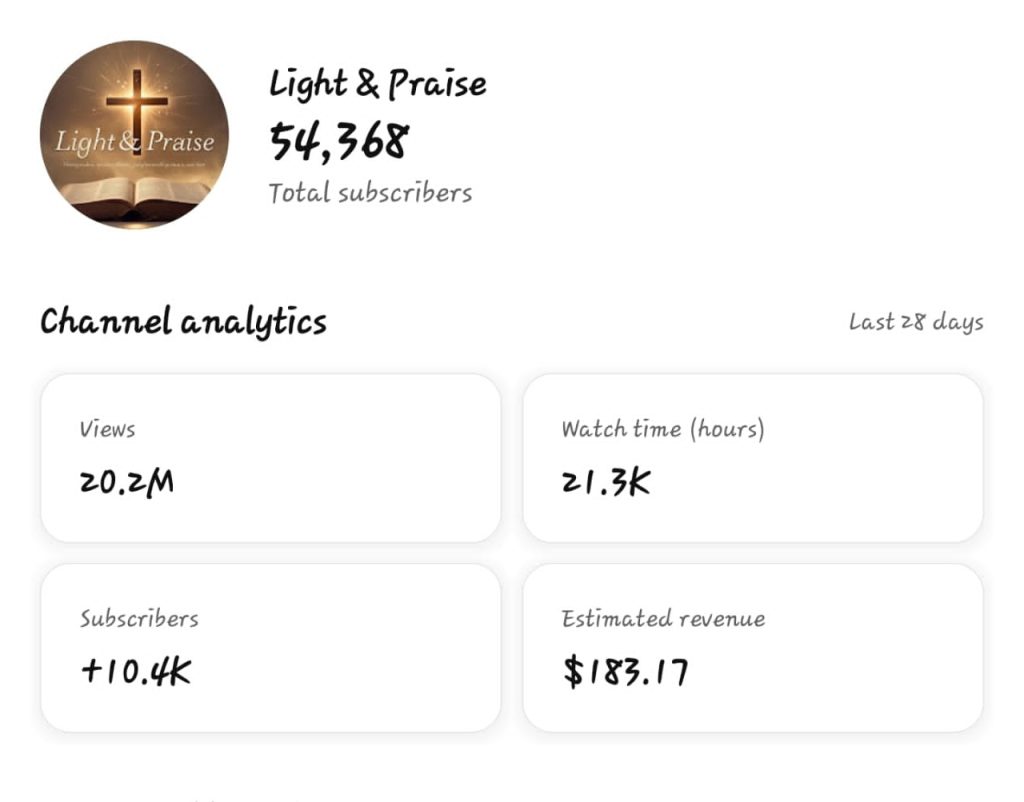1024x802 pixels.
Task: Click the 20.2M views value
Action: point(126,483)
